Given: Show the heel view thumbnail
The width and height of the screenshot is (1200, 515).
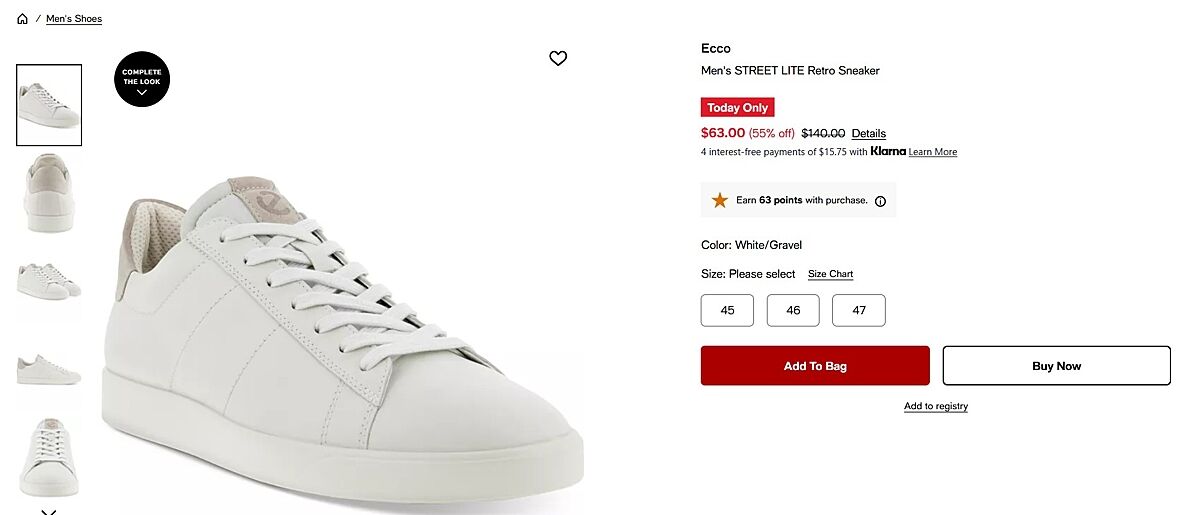Looking at the screenshot, I should coord(48,192).
